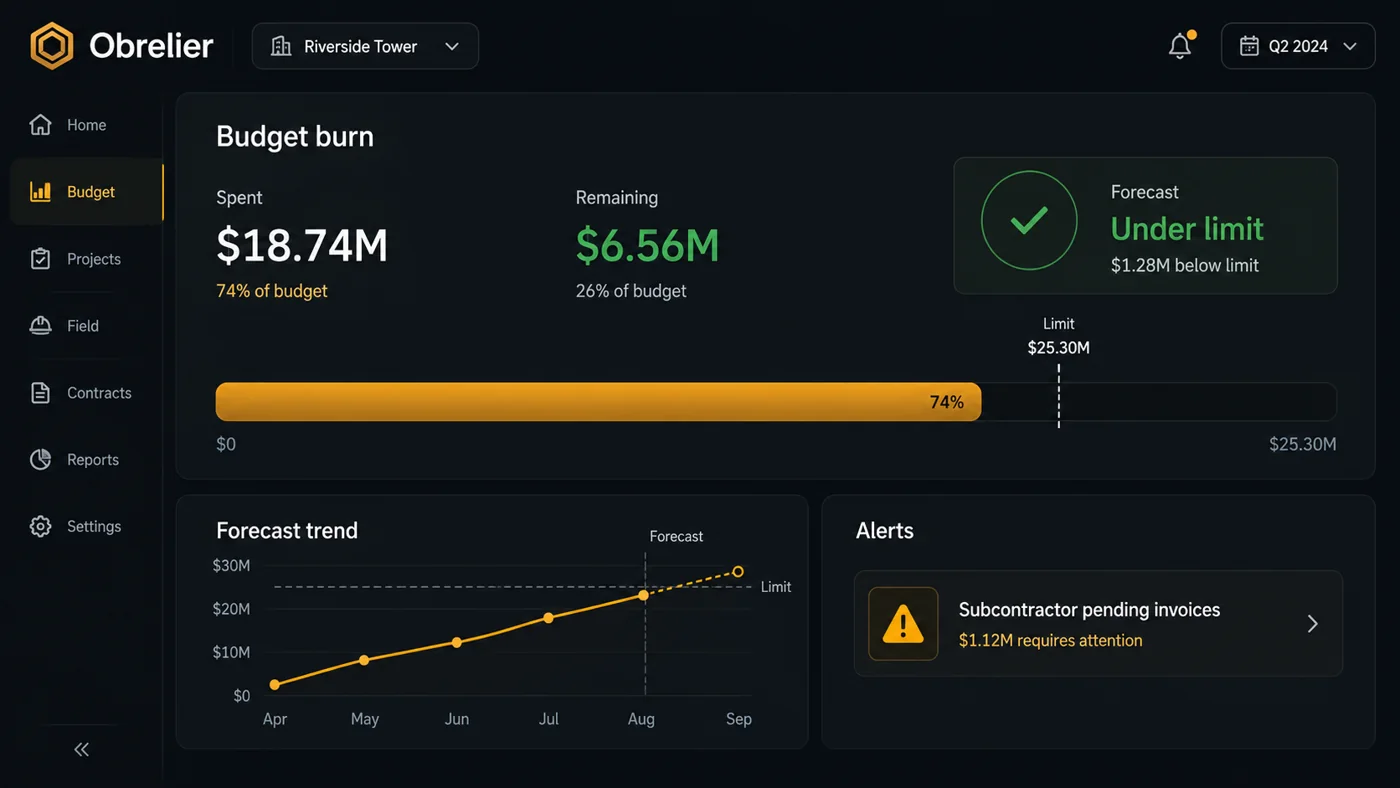This screenshot has width=1400, height=788.
Task: Click the Obrelier hexagon logo
Action: click(52, 46)
